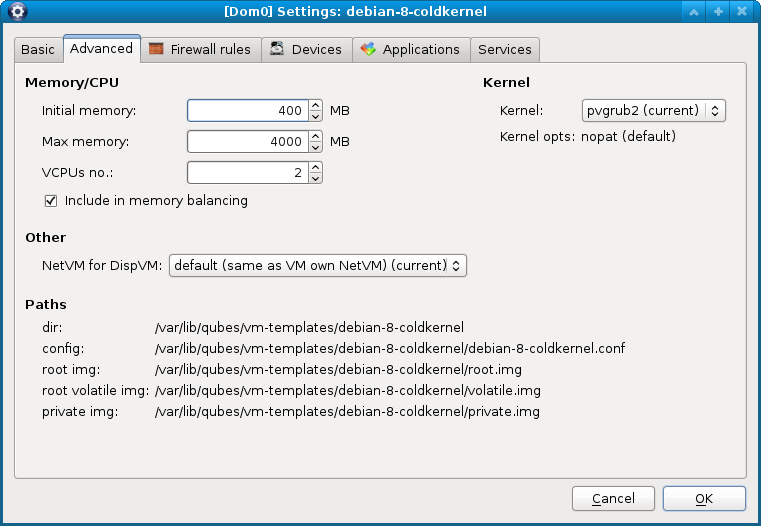Shade the window using title bar arrow
The image size is (761, 526).
click(694, 12)
